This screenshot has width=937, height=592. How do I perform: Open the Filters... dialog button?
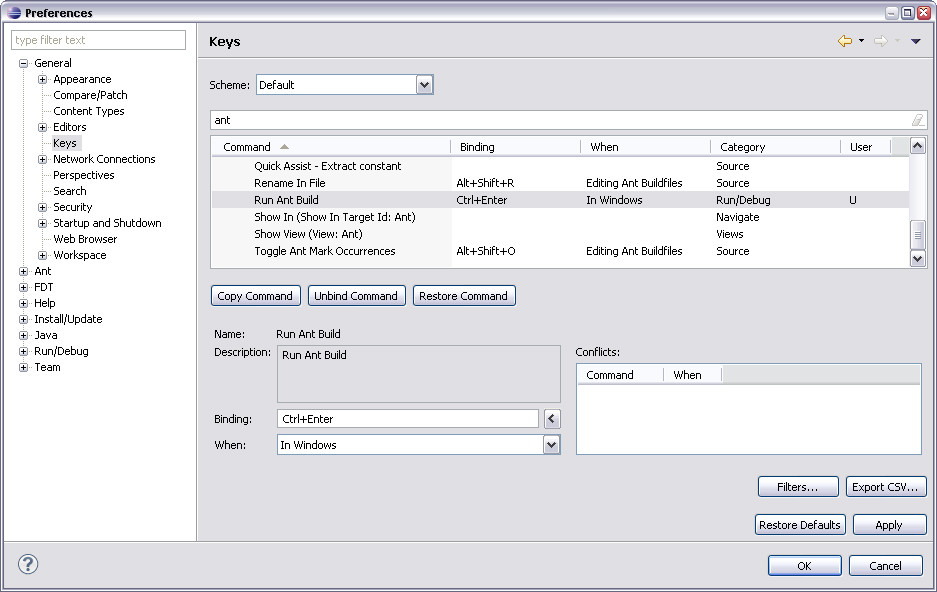[798, 487]
